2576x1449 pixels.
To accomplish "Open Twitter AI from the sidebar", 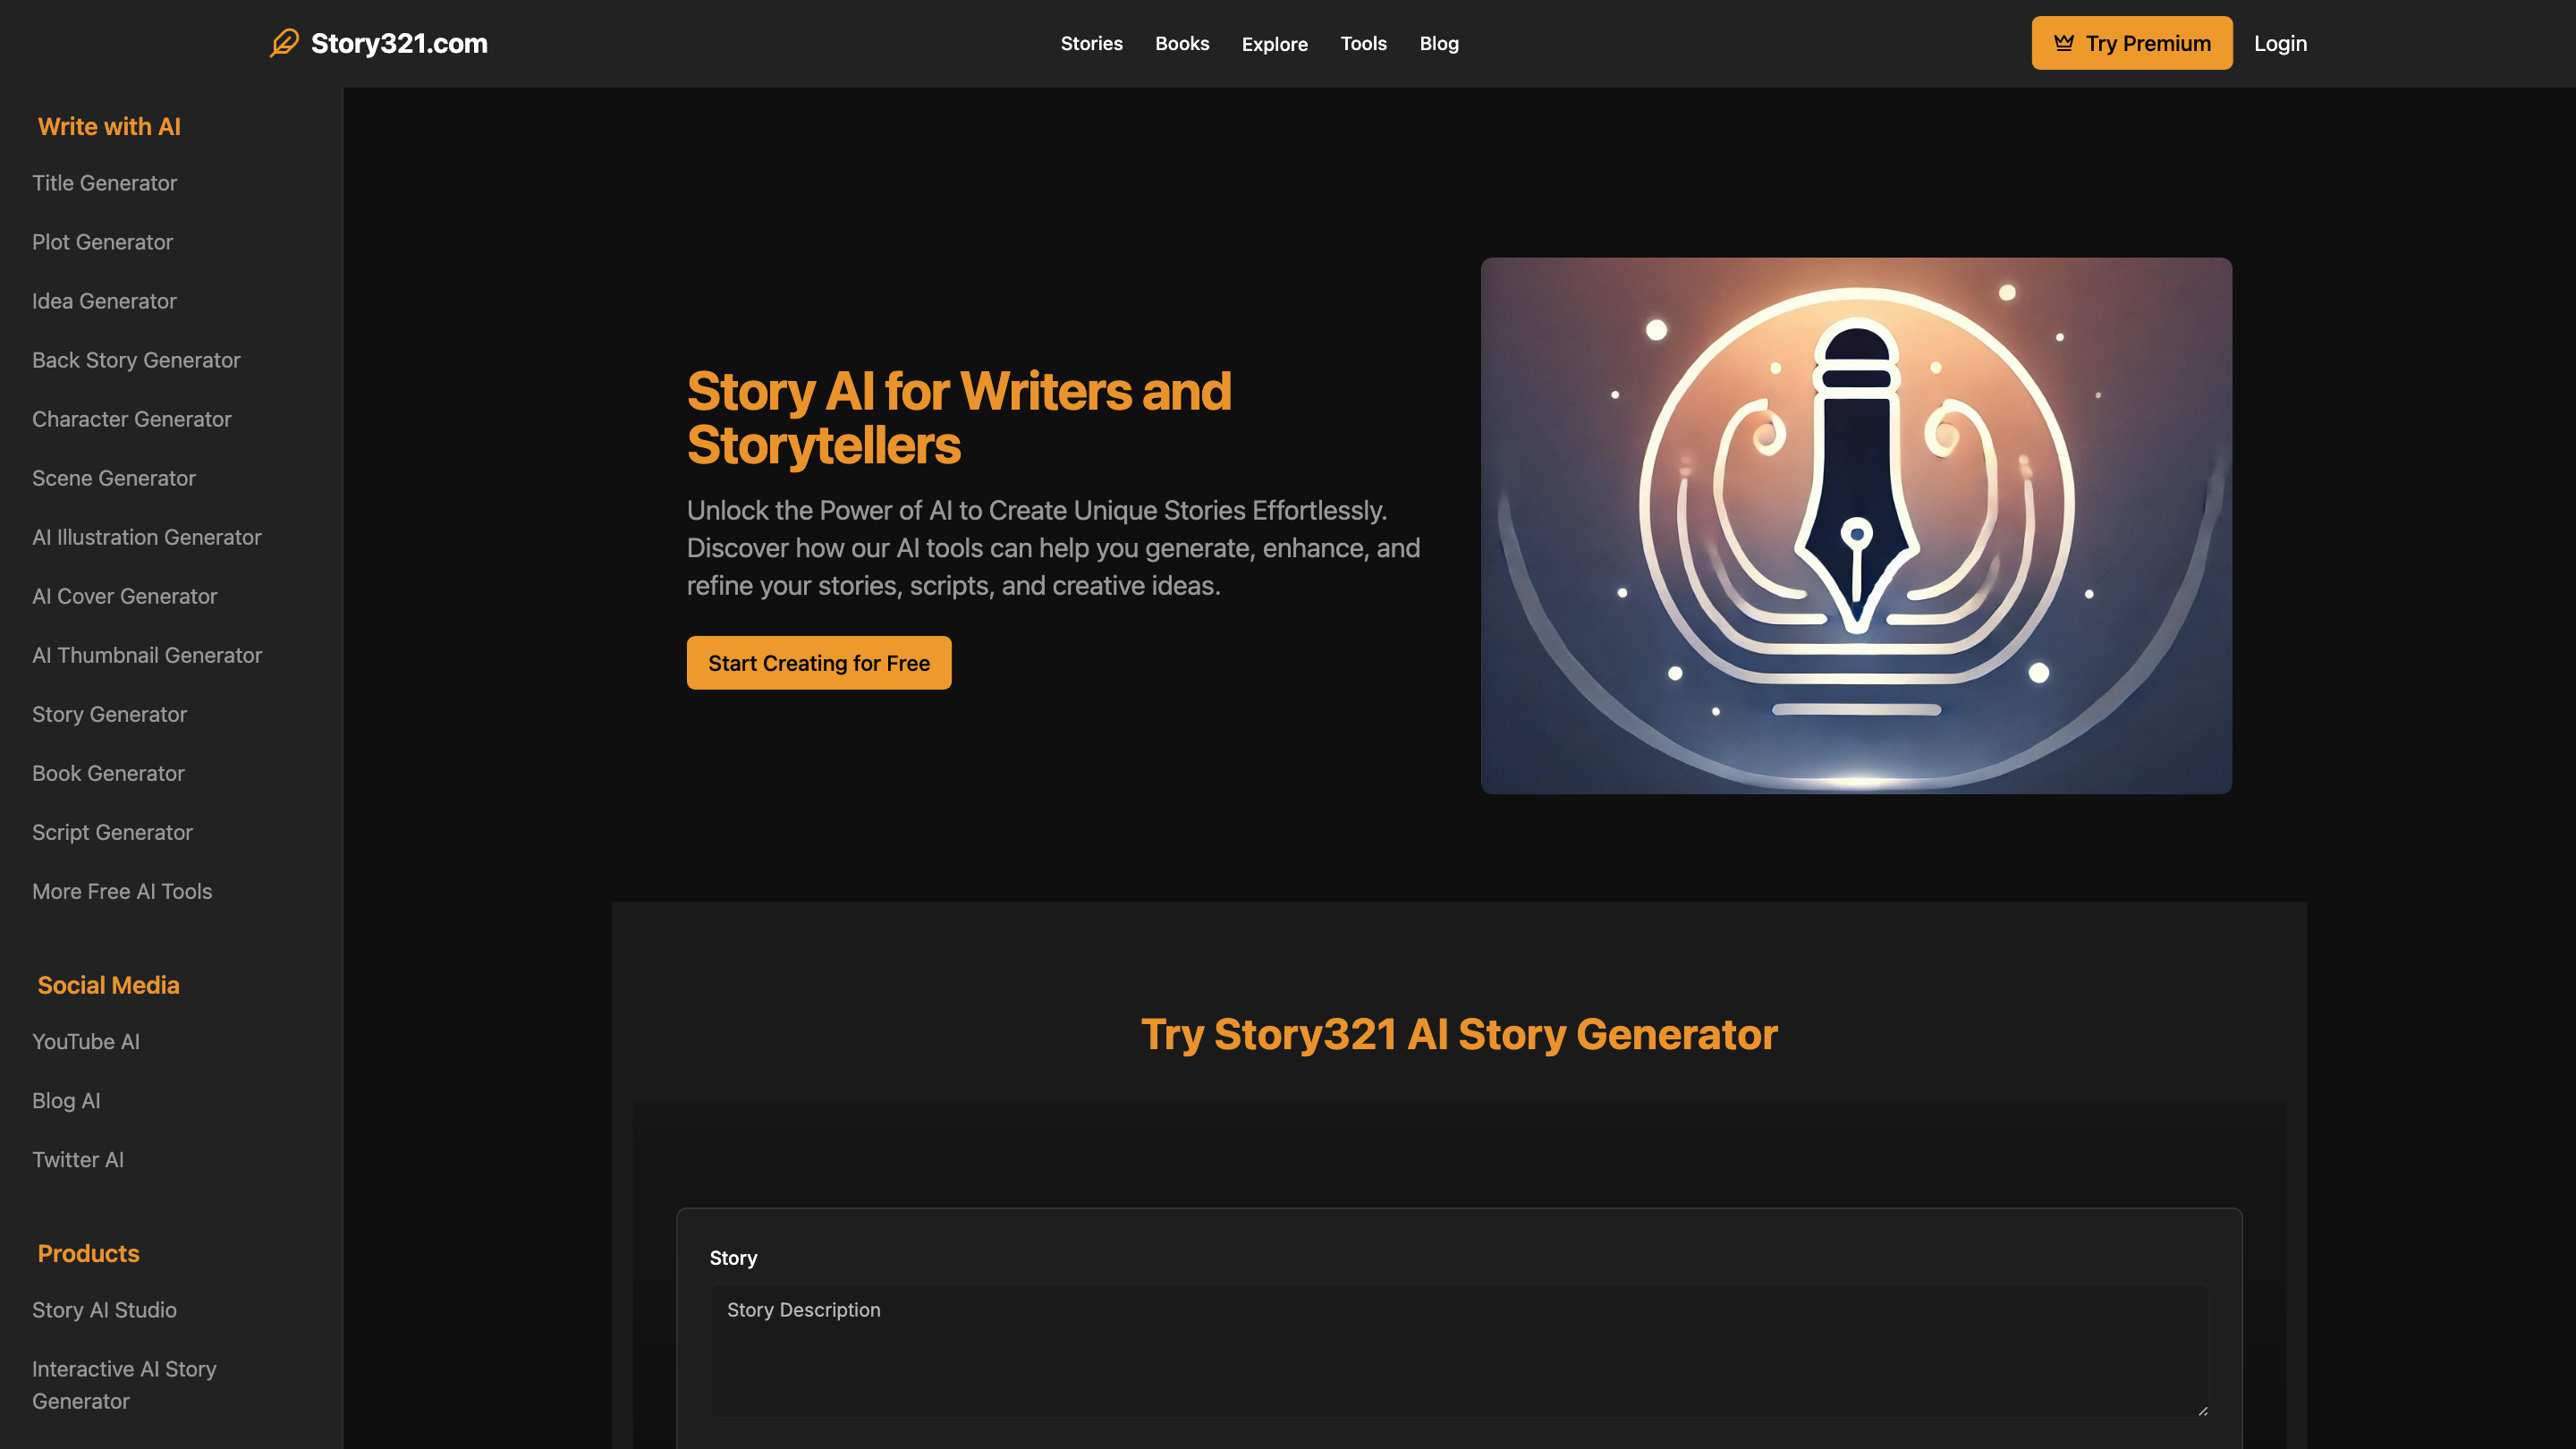I will click(78, 1159).
